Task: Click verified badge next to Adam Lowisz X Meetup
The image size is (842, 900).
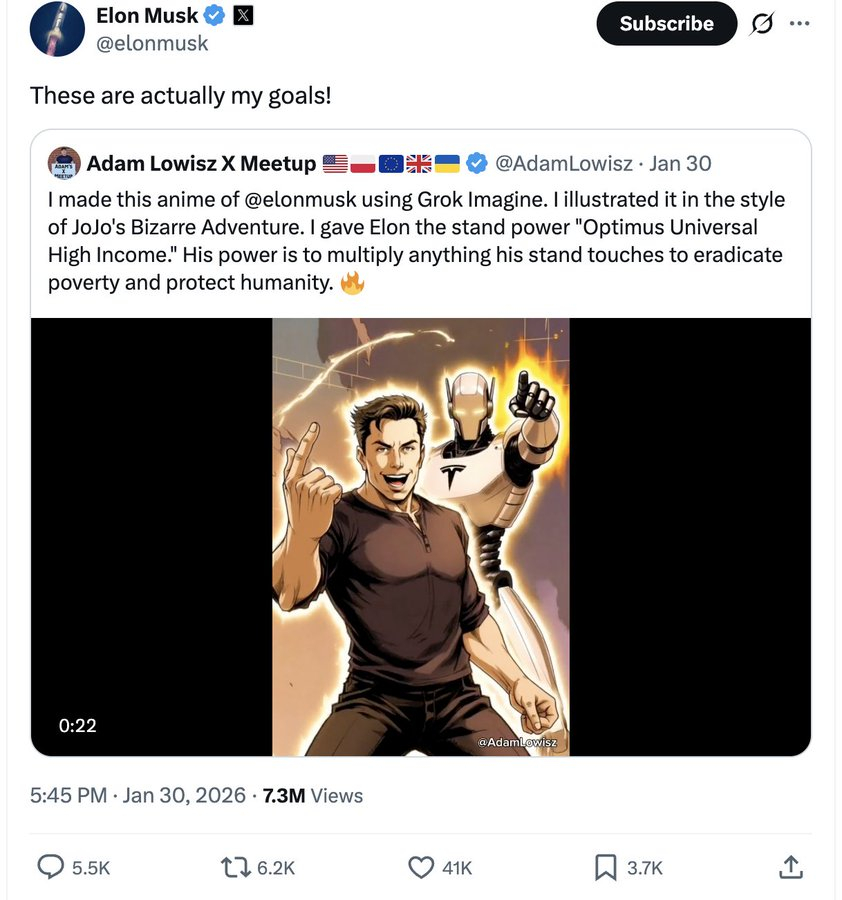Action: pyautogui.click(x=478, y=163)
